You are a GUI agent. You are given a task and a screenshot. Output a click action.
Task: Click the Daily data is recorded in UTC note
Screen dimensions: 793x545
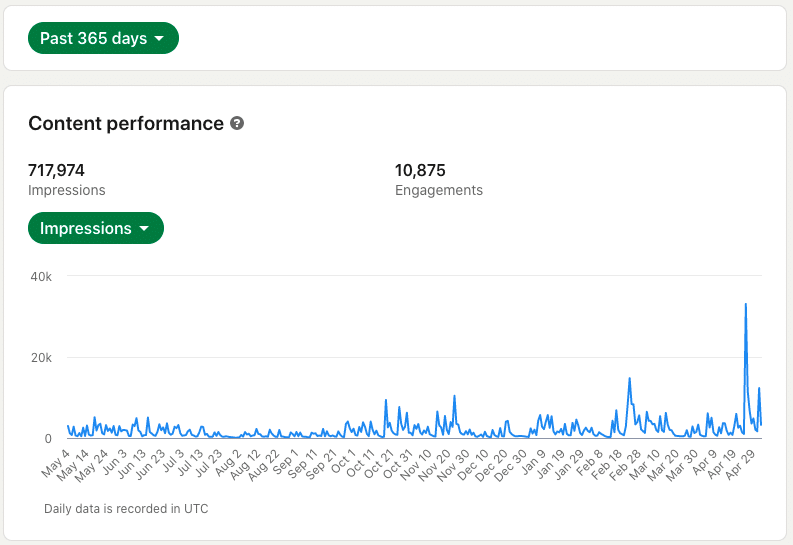tap(126, 509)
